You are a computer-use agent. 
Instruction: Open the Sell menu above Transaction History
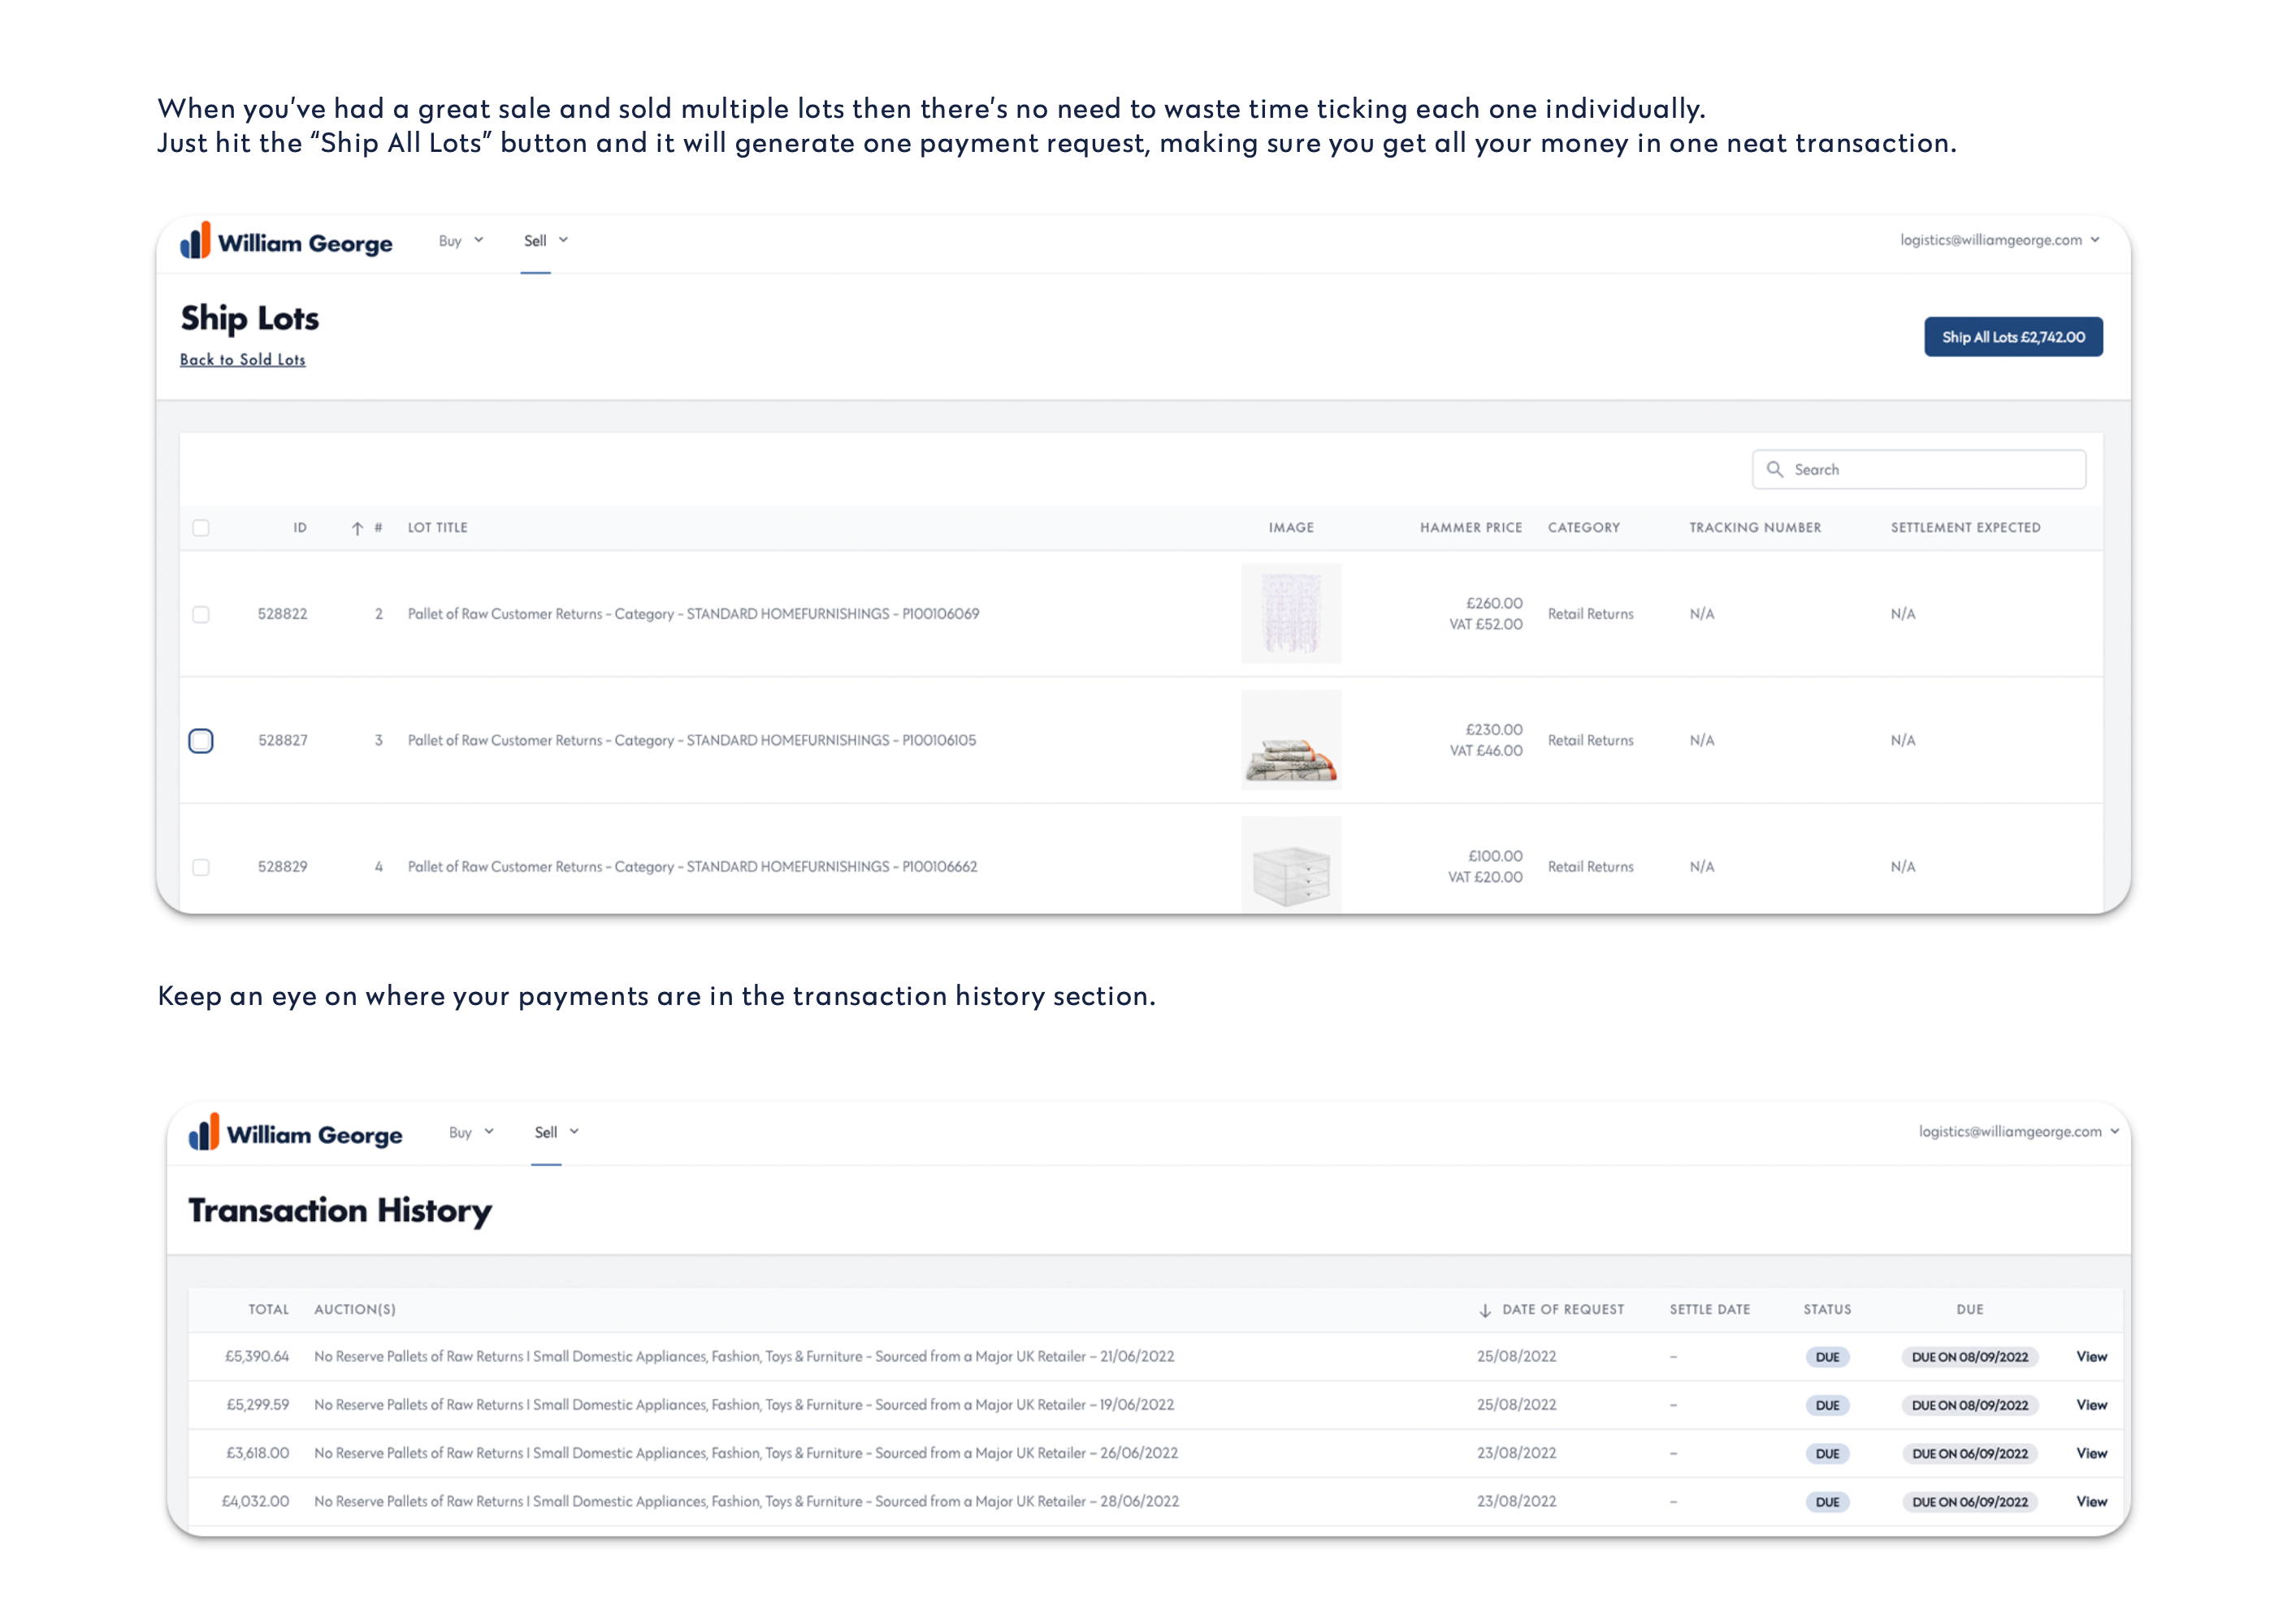click(x=557, y=1132)
